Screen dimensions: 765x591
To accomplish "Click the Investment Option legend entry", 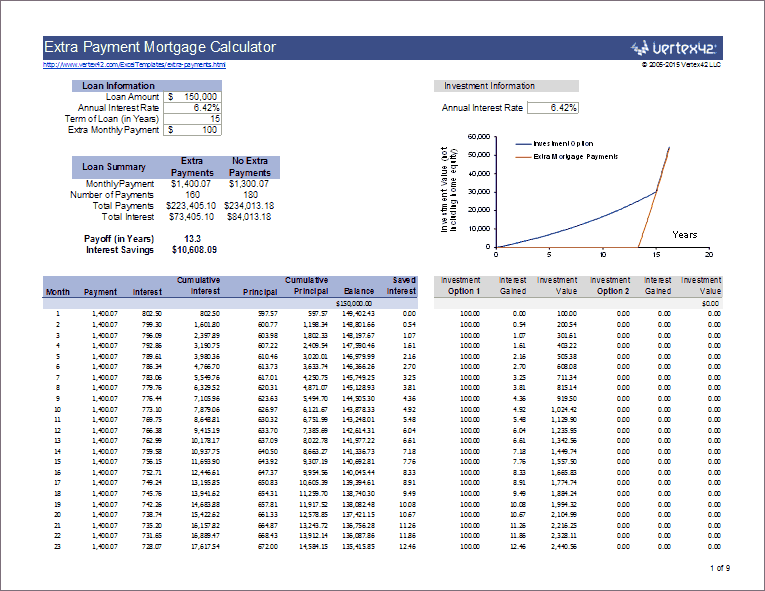I will (x=562, y=143).
